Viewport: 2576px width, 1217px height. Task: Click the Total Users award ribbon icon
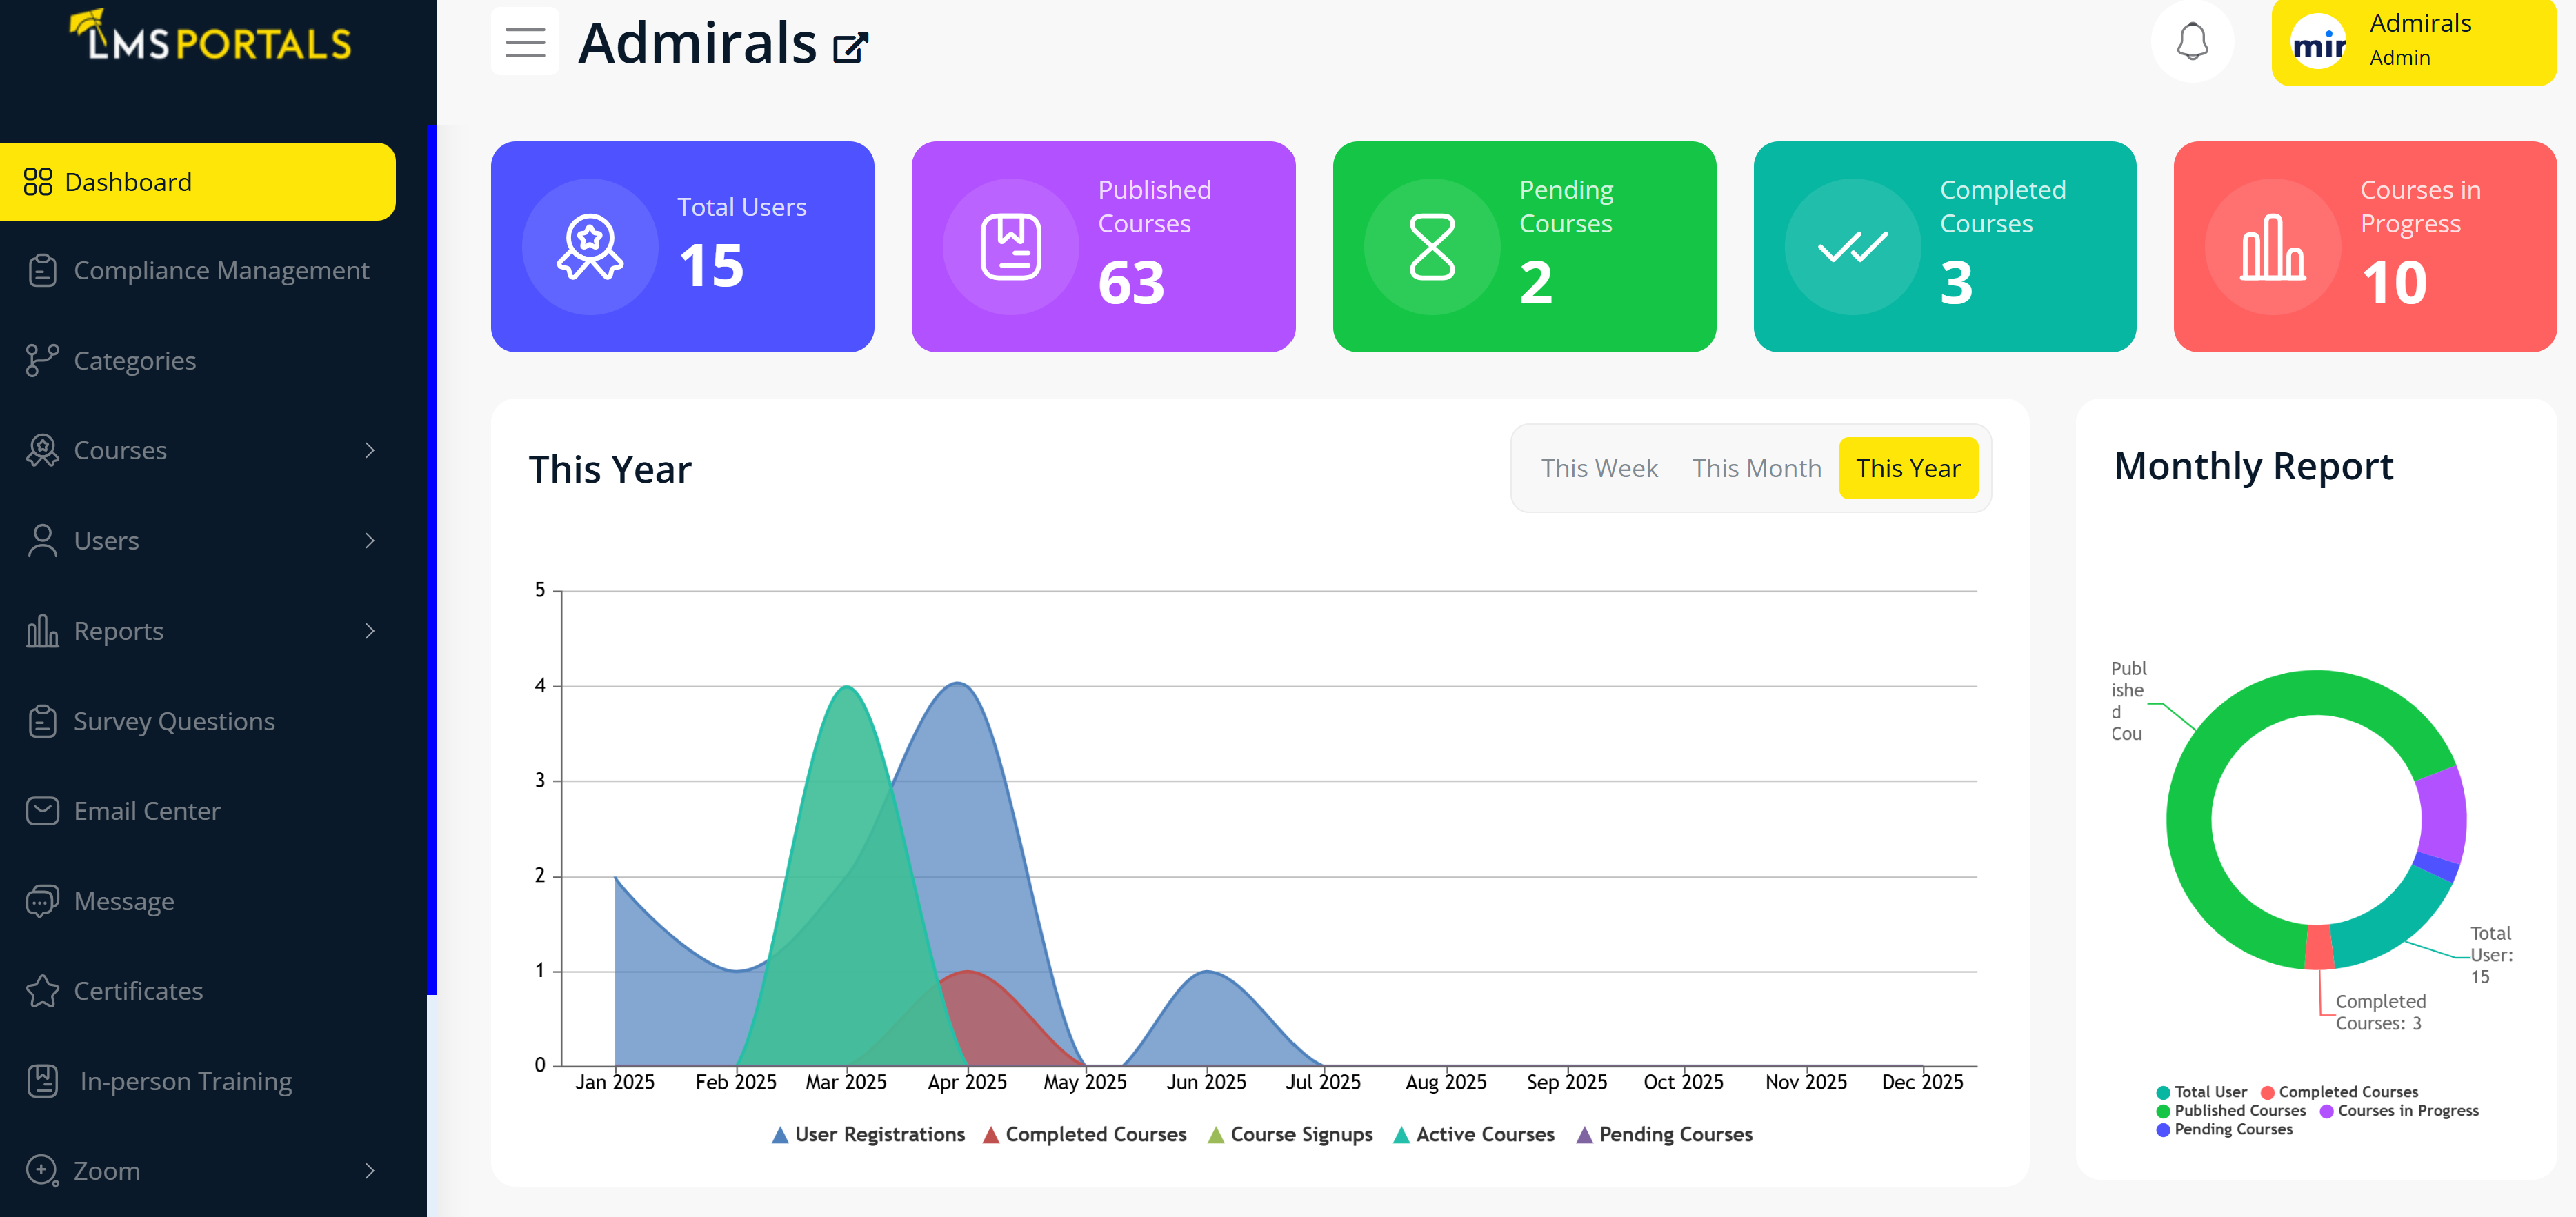589,247
